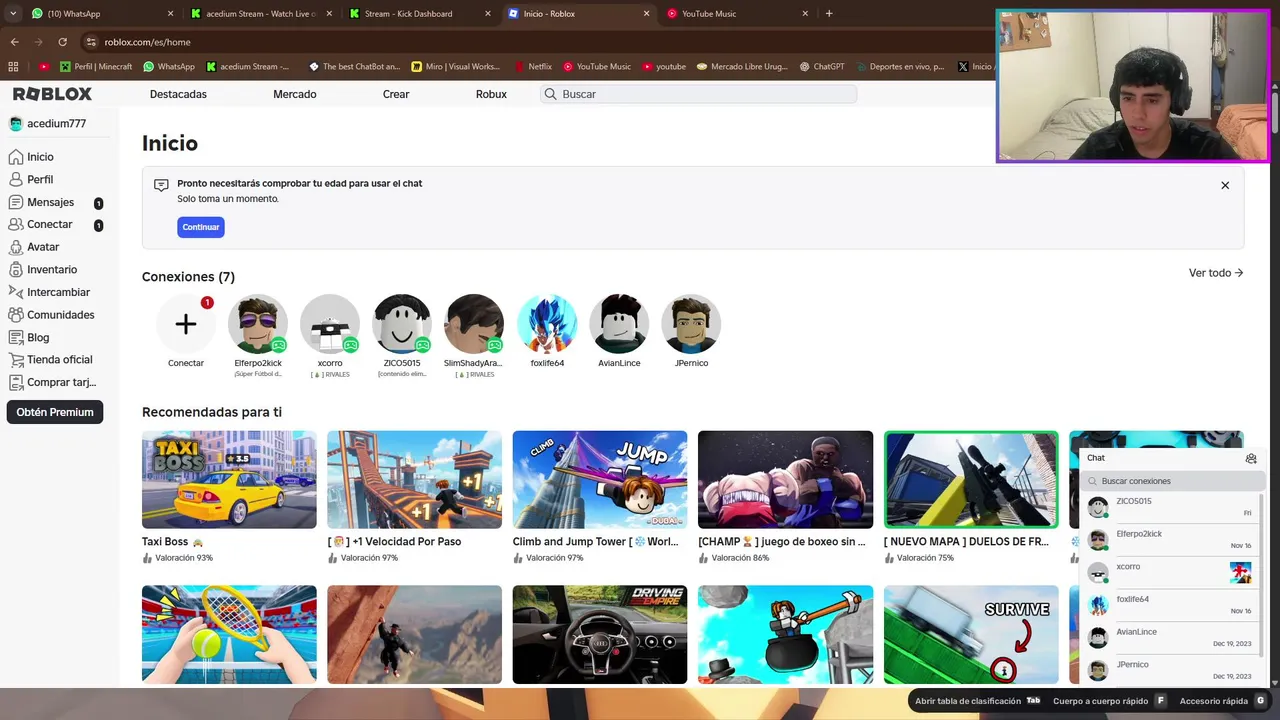Open the Netflix bookmark

tap(533, 66)
